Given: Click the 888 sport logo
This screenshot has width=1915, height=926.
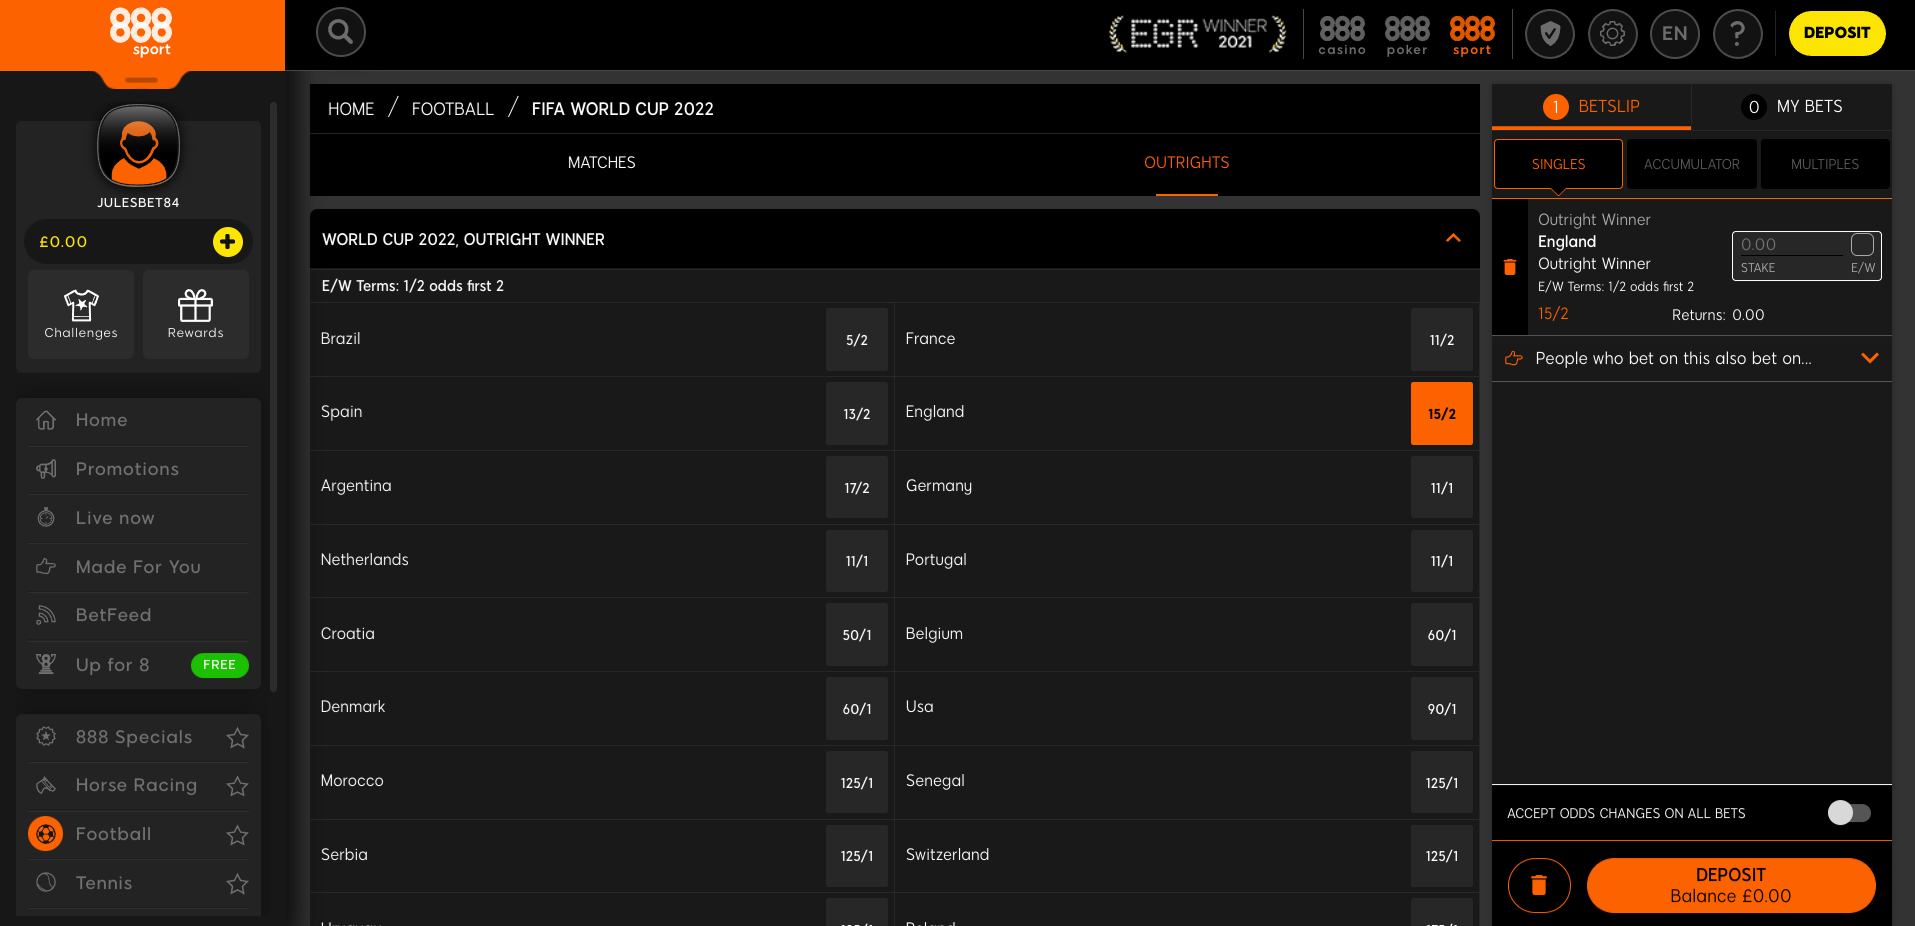Looking at the screenshot, I should click(x=141, y=32).
